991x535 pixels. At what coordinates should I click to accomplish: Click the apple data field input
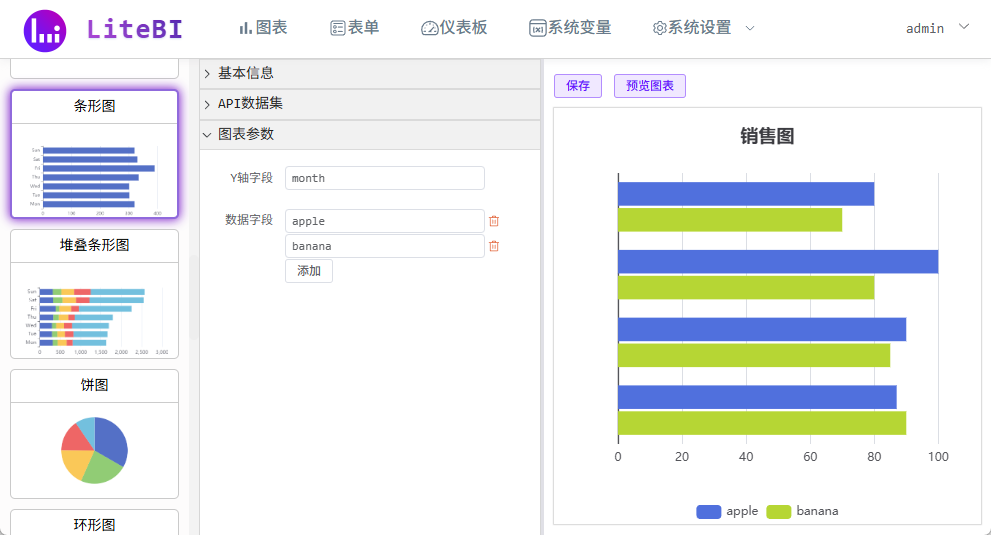[385, 221]
